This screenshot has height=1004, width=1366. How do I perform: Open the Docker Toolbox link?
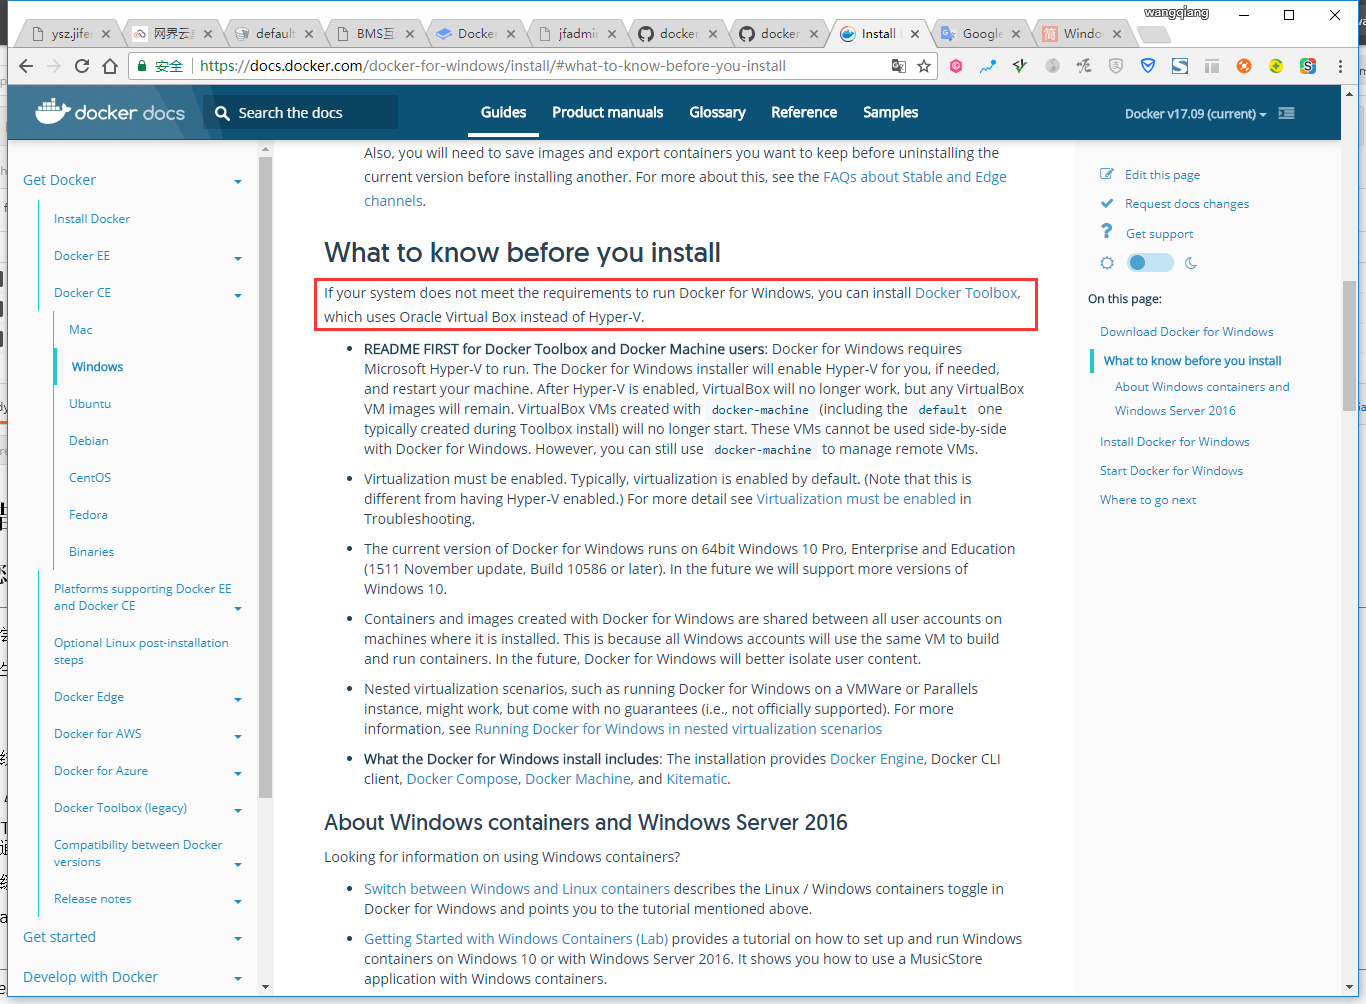point(966,293)
